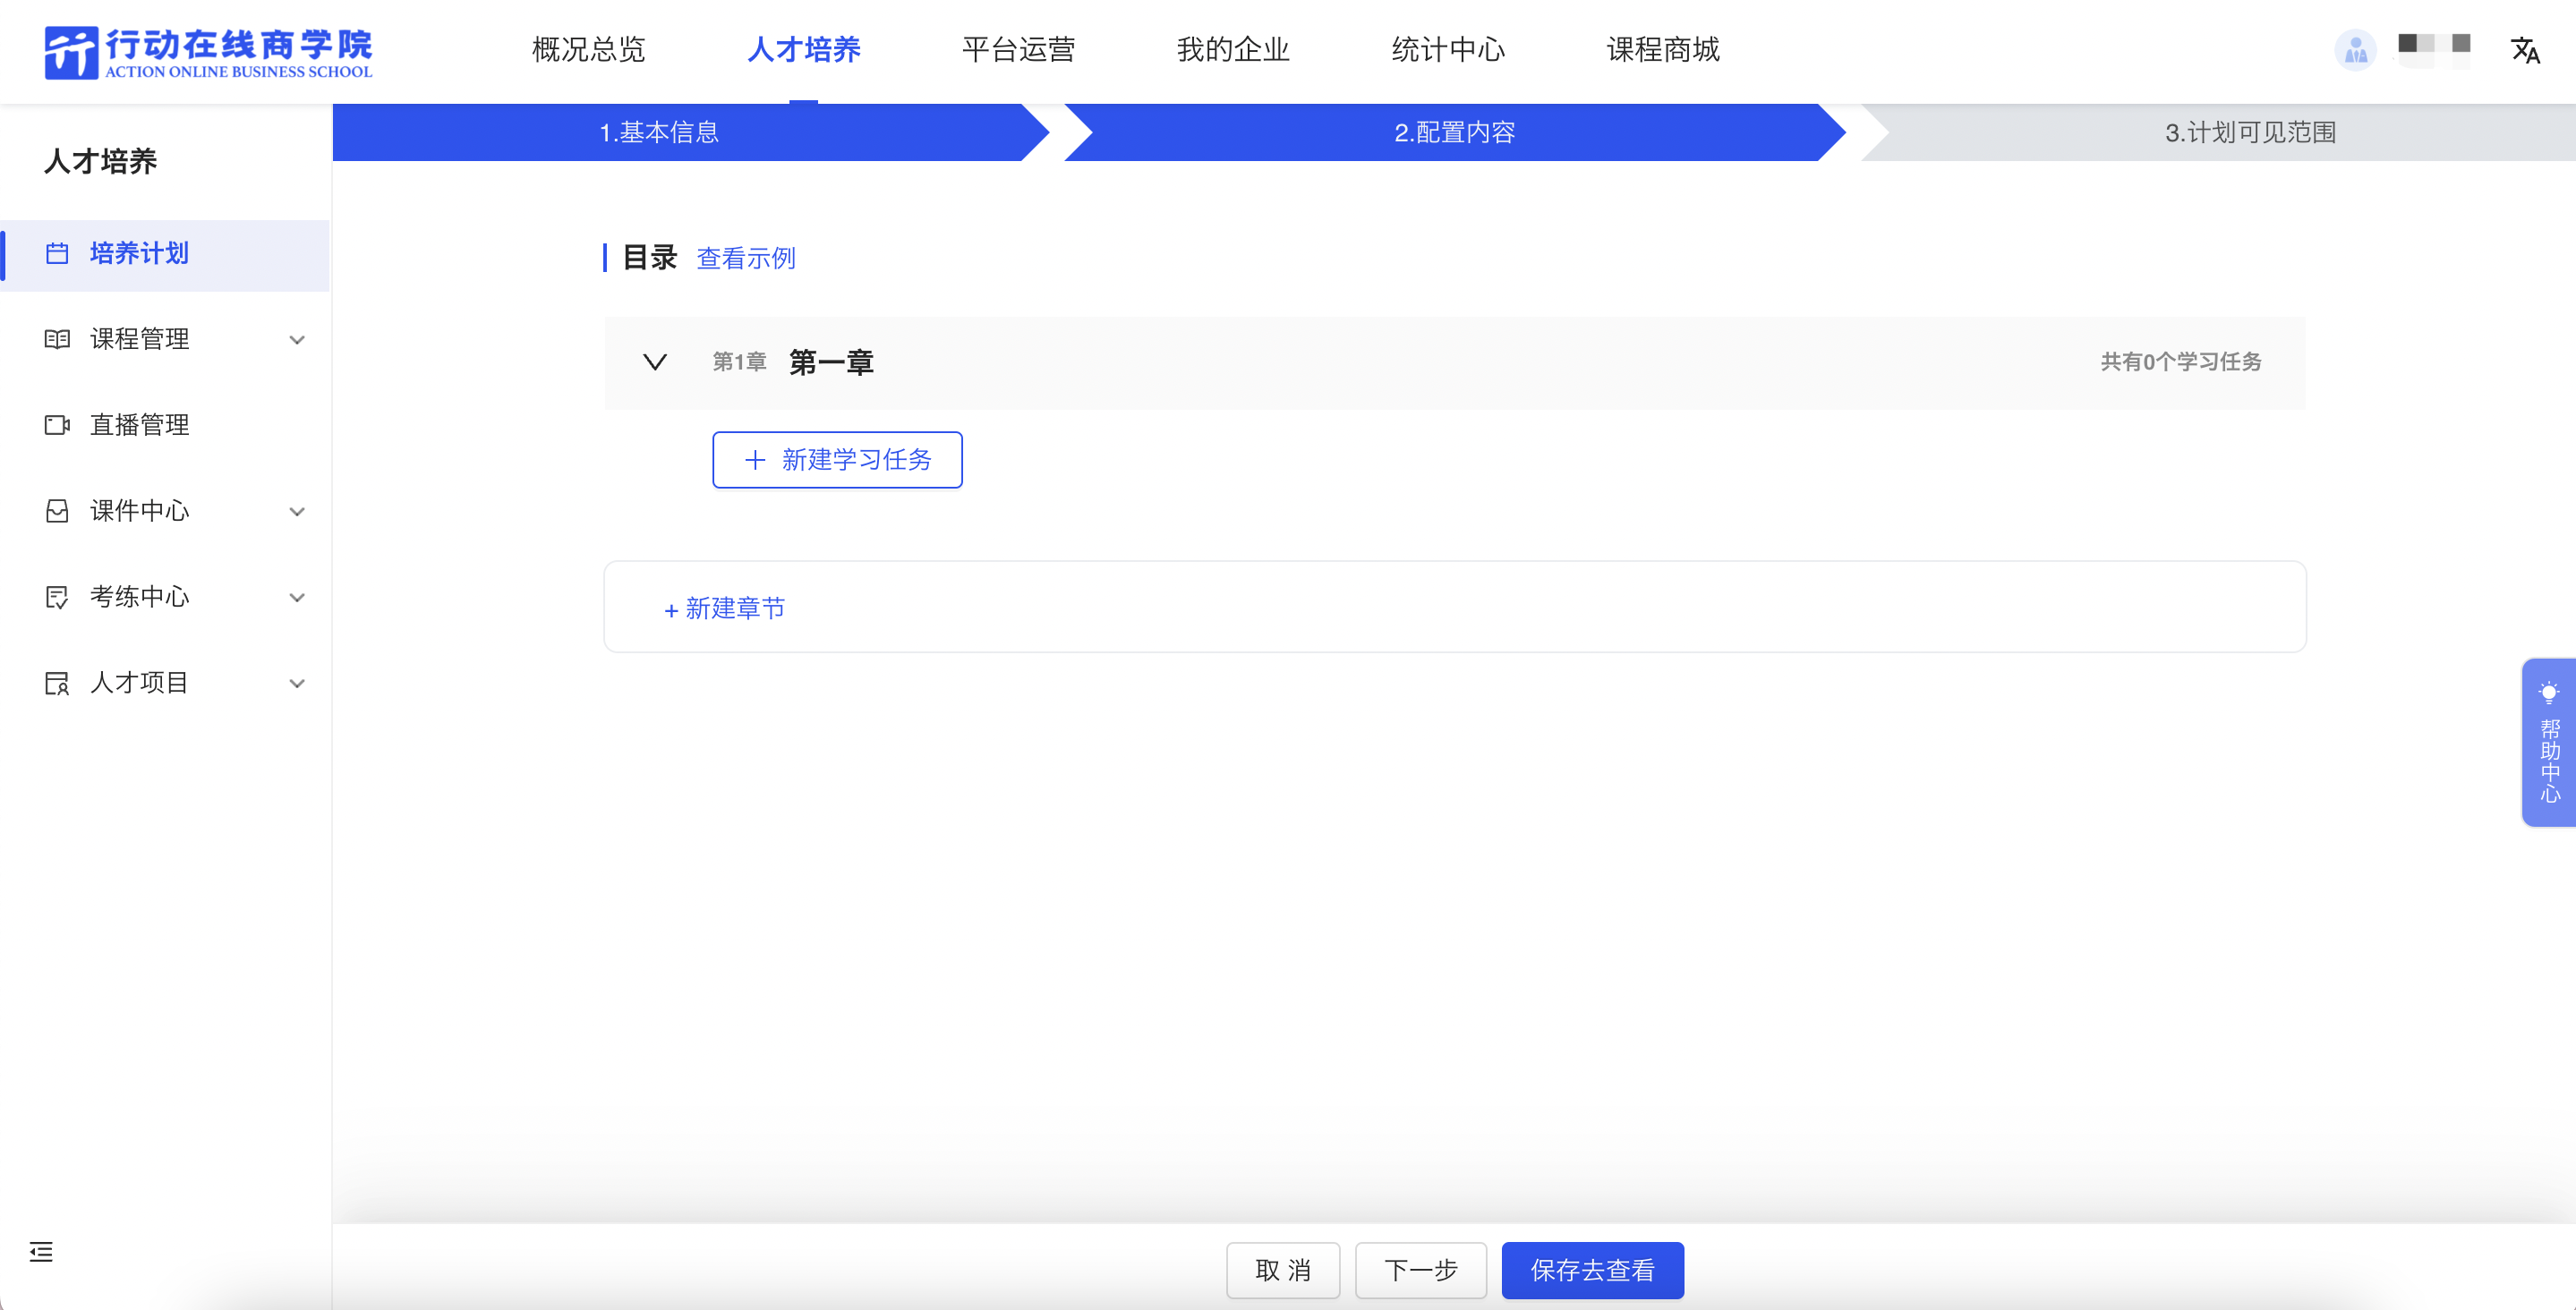2576x1310 pixels.
Task: Click the 新建学习任务 button
Action: pyautogui.click(x=837, y=460)
